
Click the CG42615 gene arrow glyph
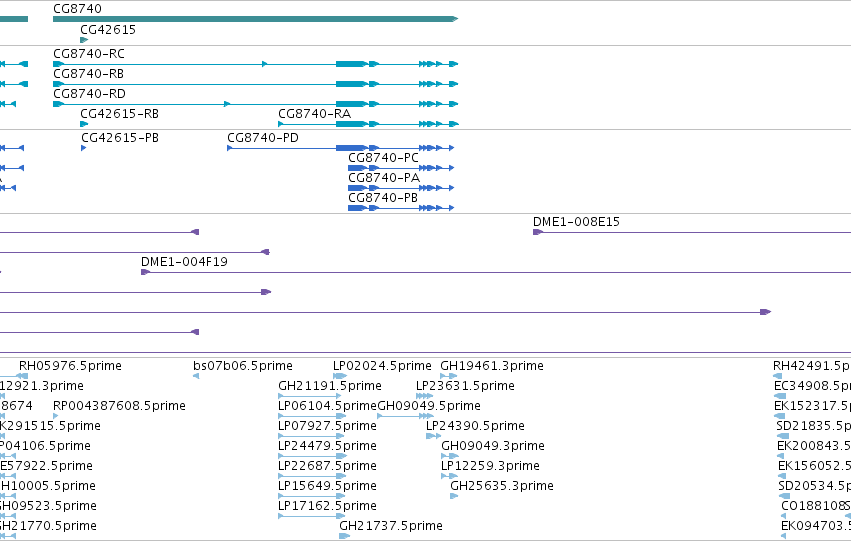84,40
